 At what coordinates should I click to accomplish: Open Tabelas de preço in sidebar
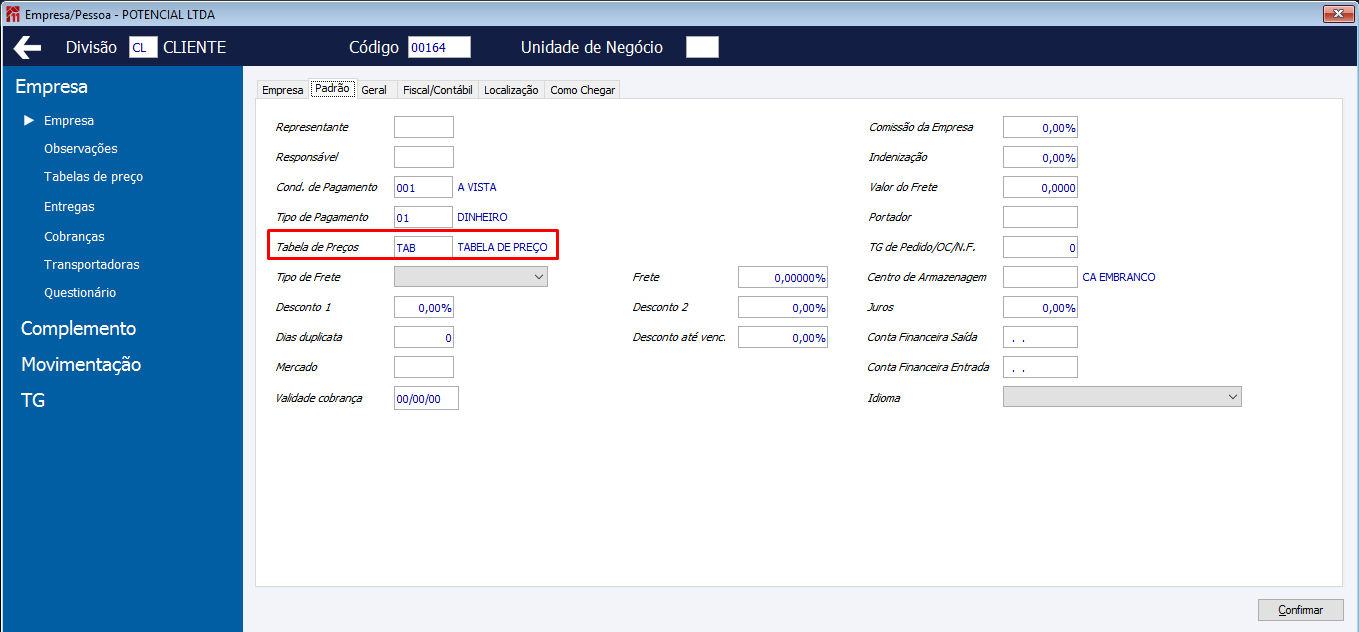pos(94,177)
